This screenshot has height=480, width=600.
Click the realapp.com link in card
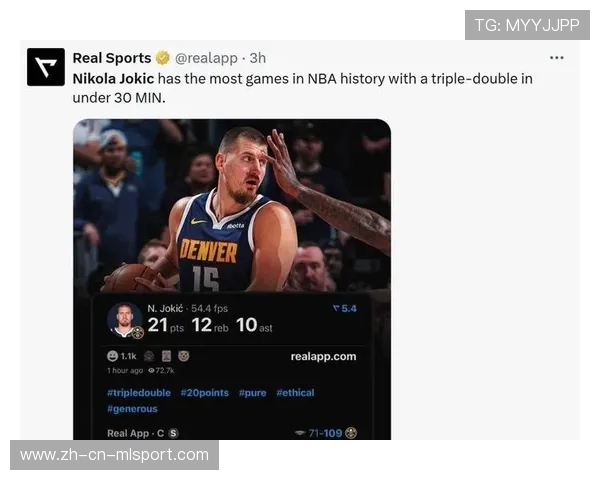tap(323, 356)
